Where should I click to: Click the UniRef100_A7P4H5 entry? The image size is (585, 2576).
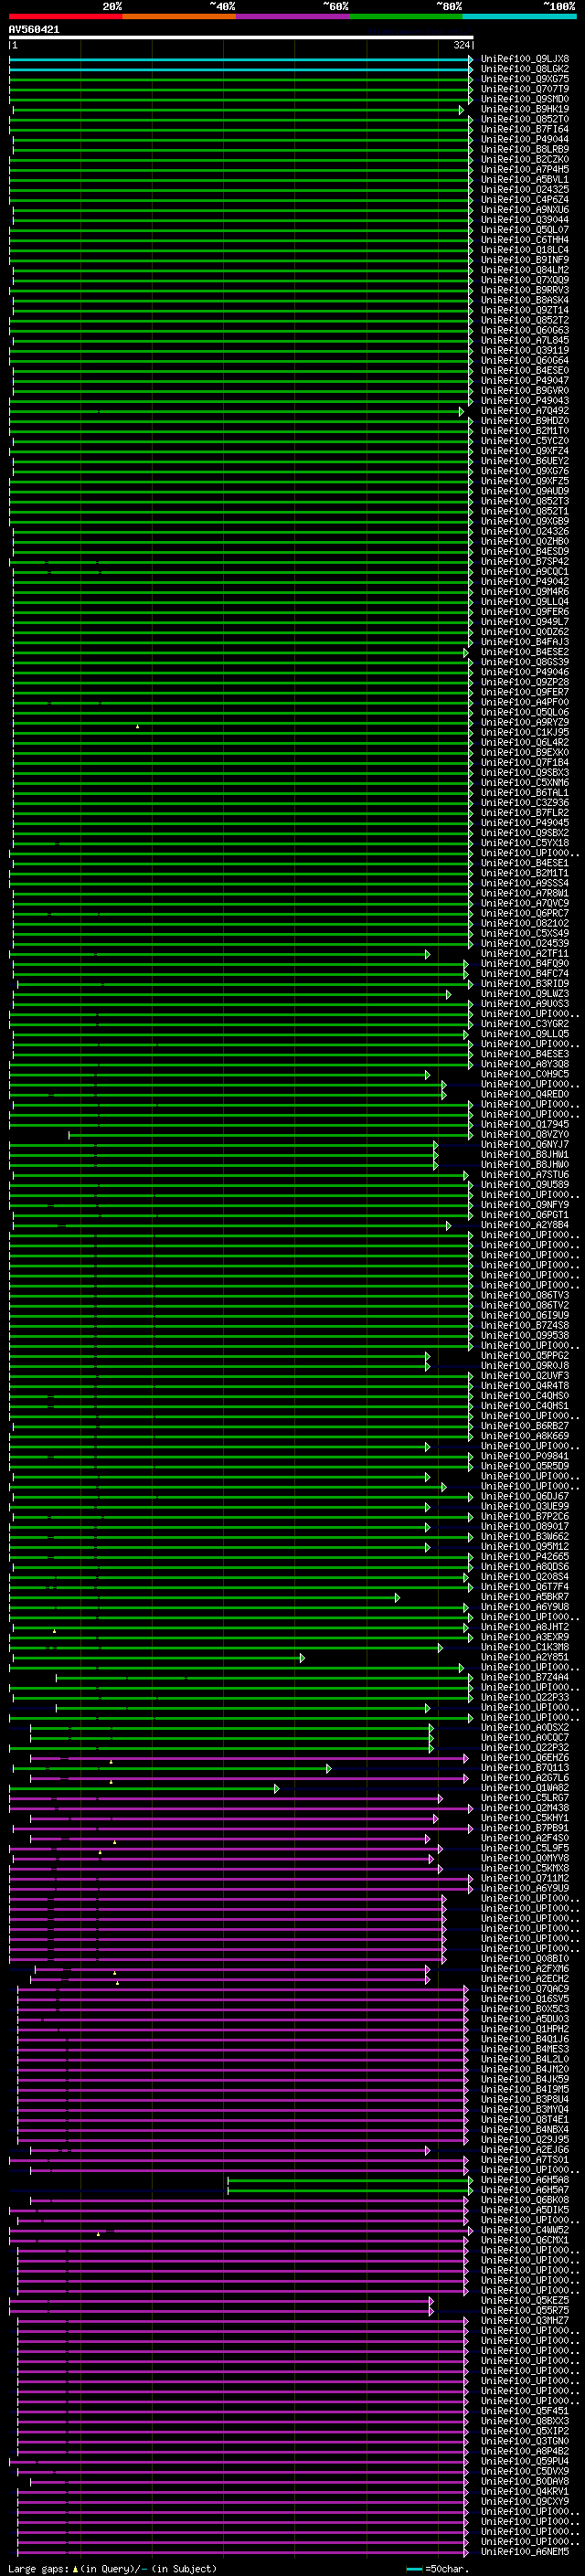point(525,169)
